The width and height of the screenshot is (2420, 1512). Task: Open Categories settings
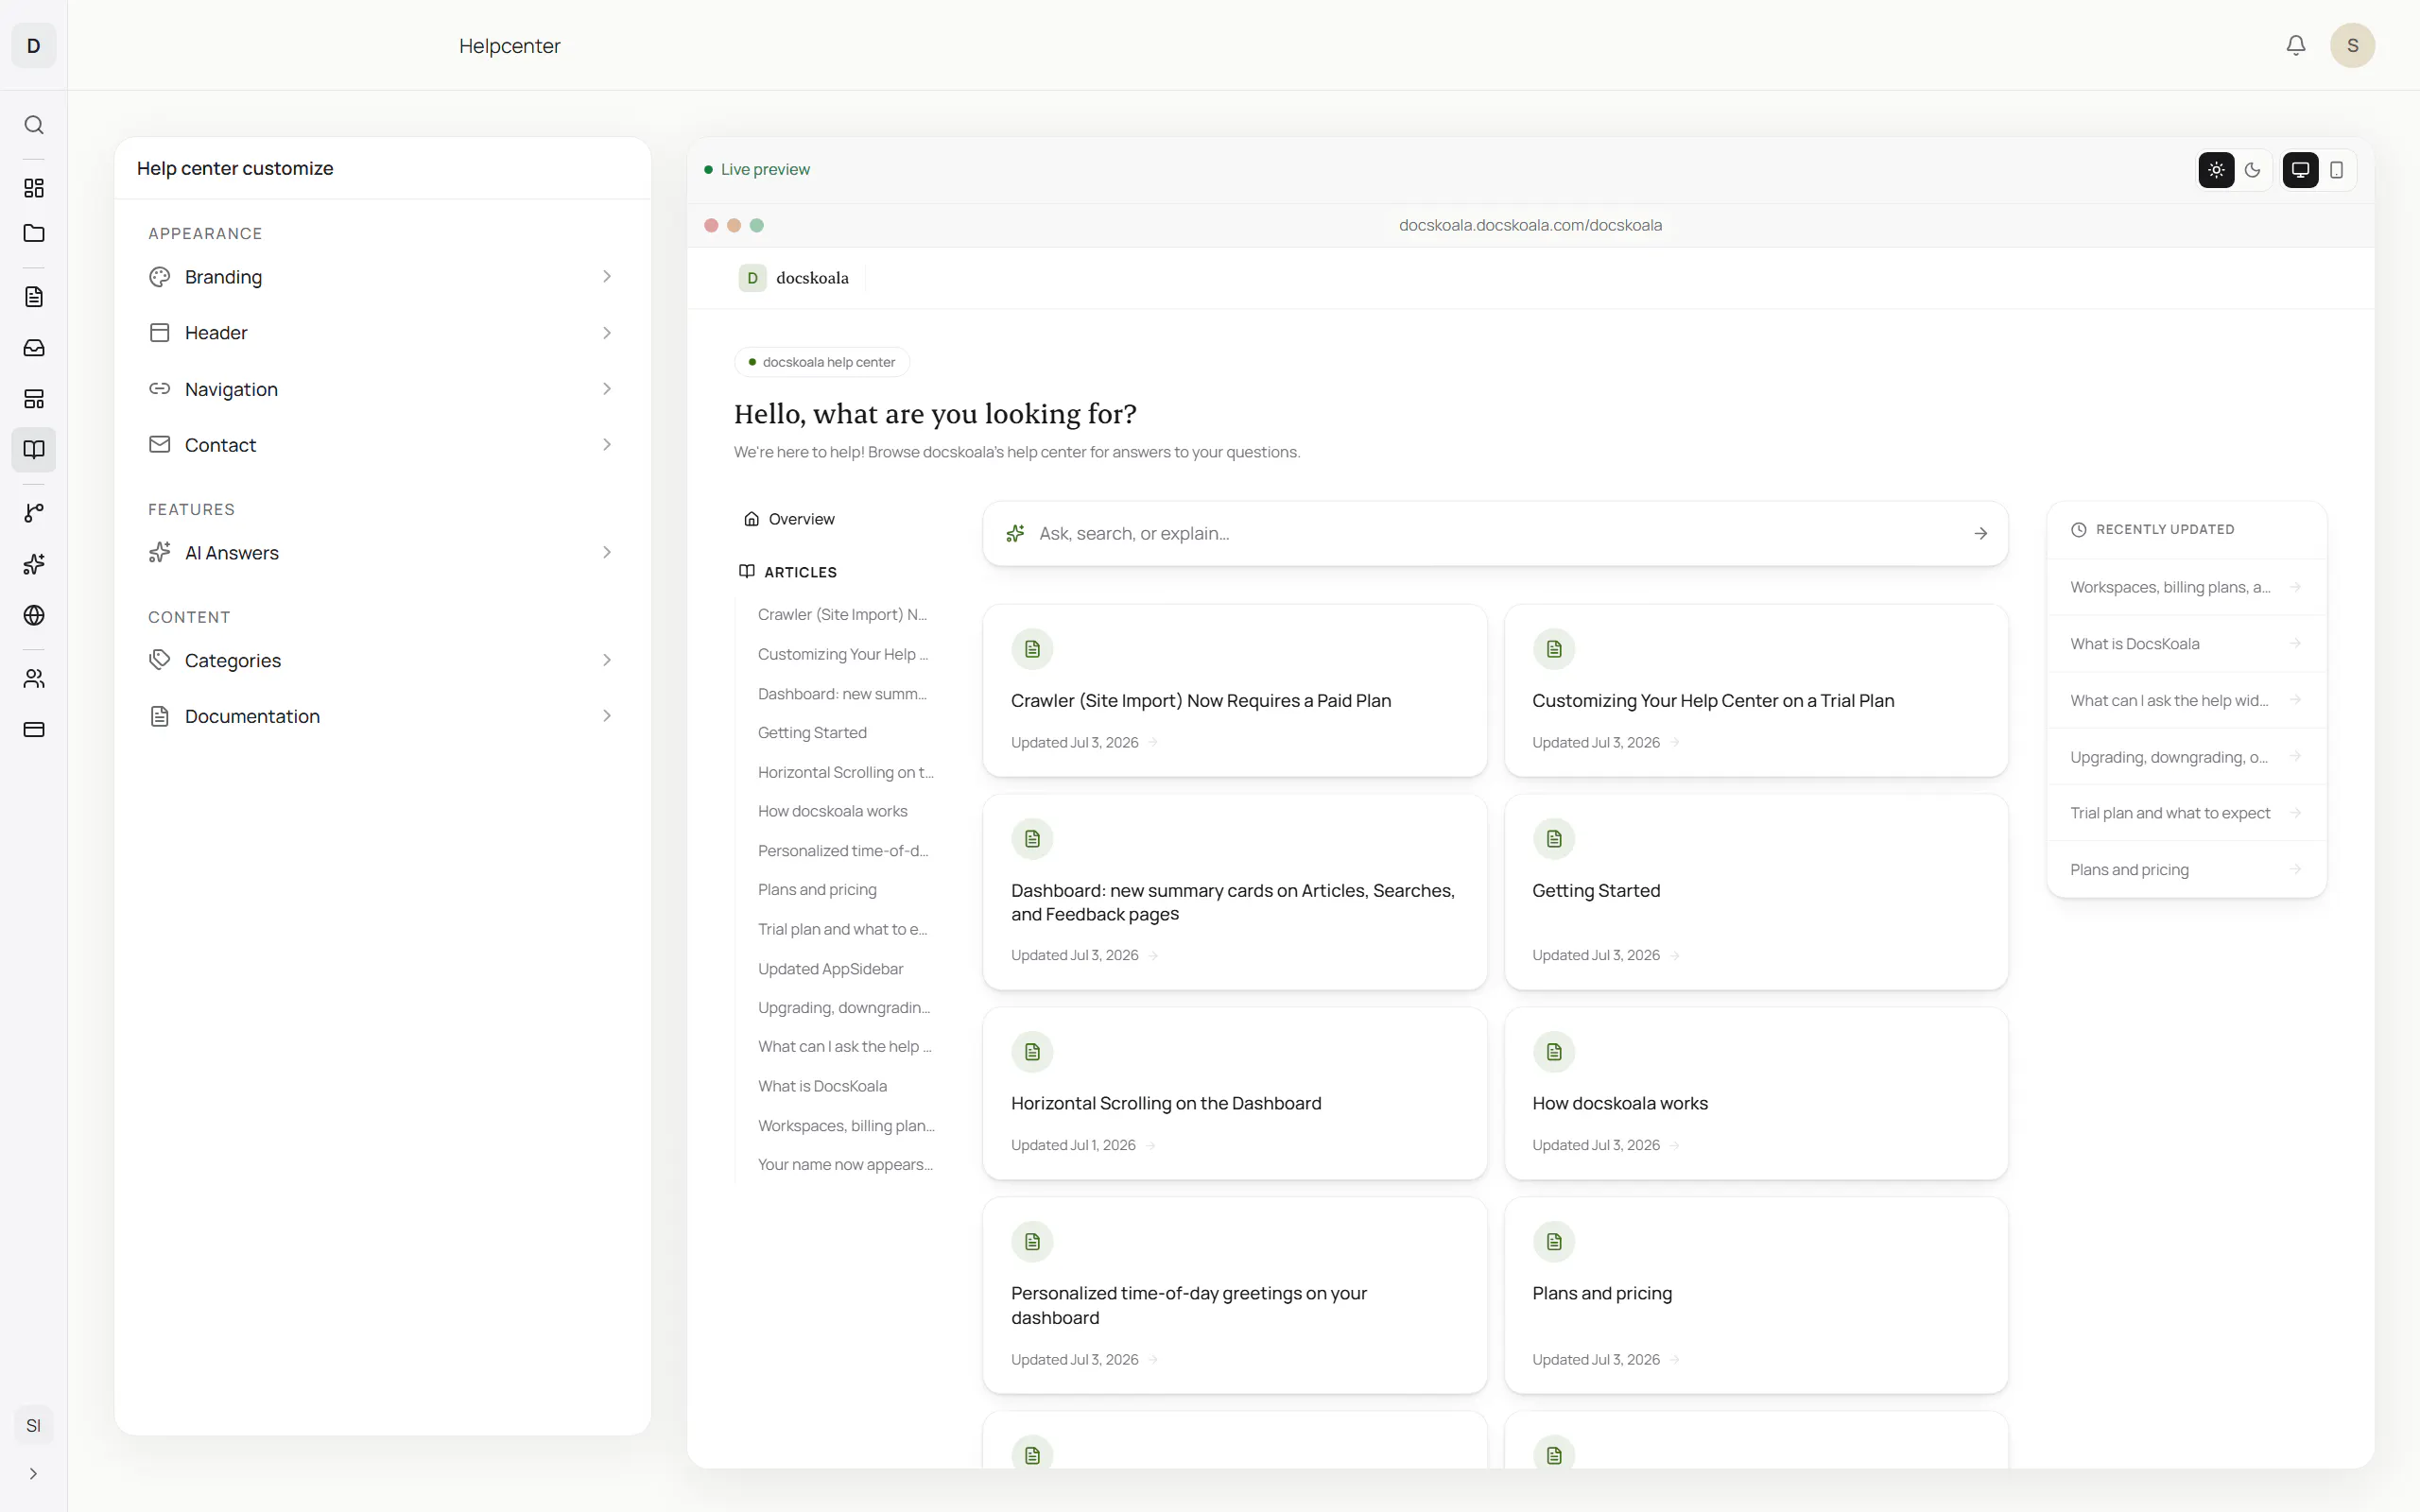[x=382, y=661]
